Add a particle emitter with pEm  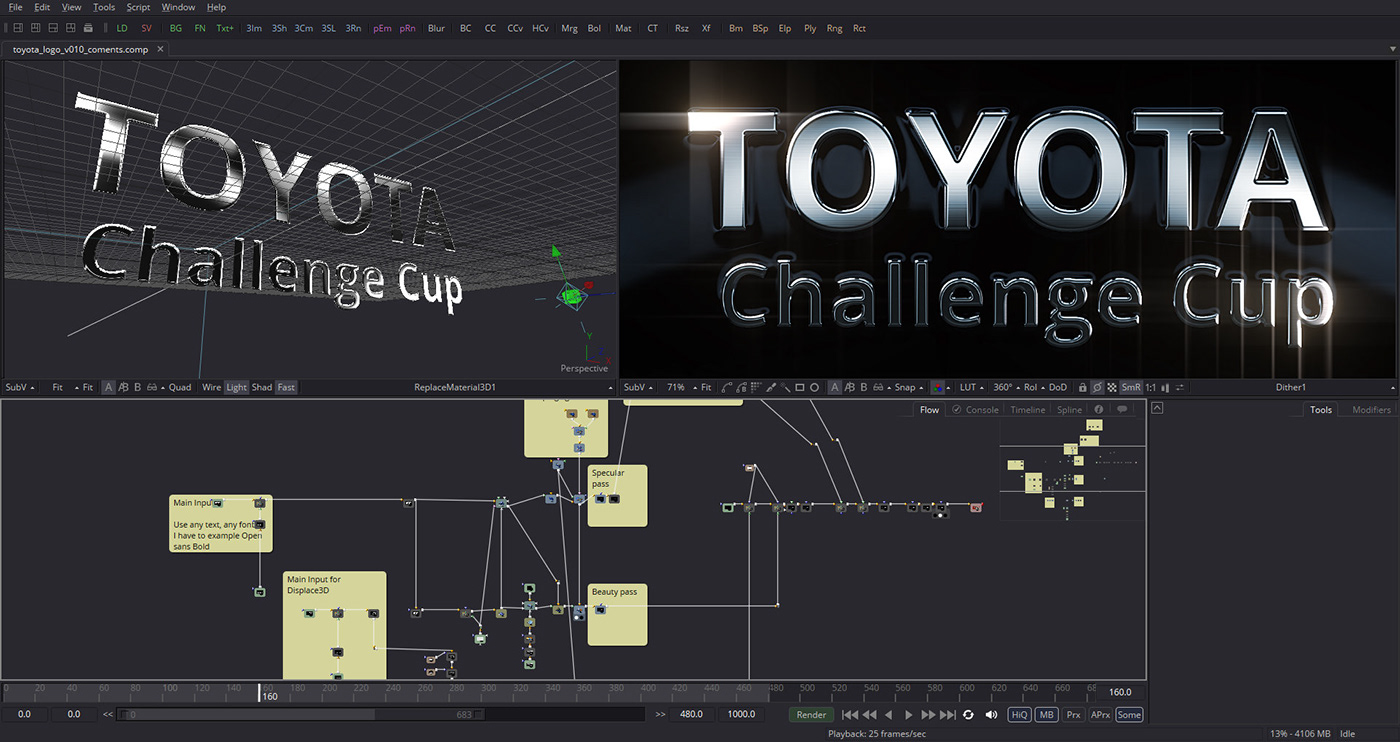point(382,28)
